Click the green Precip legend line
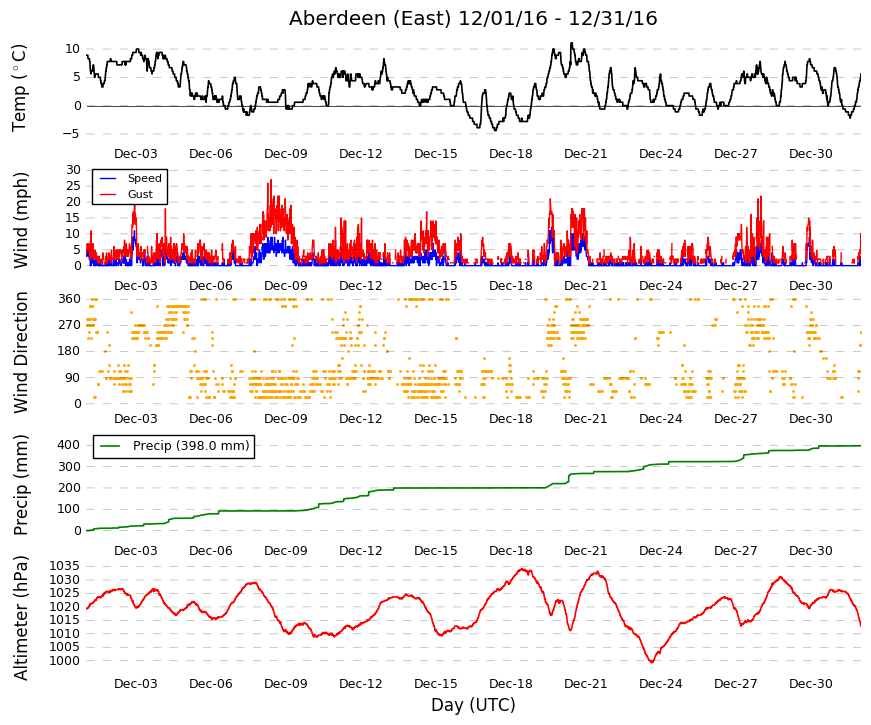The height and width of the screenshot is (725, 871). tap(110, 446)
